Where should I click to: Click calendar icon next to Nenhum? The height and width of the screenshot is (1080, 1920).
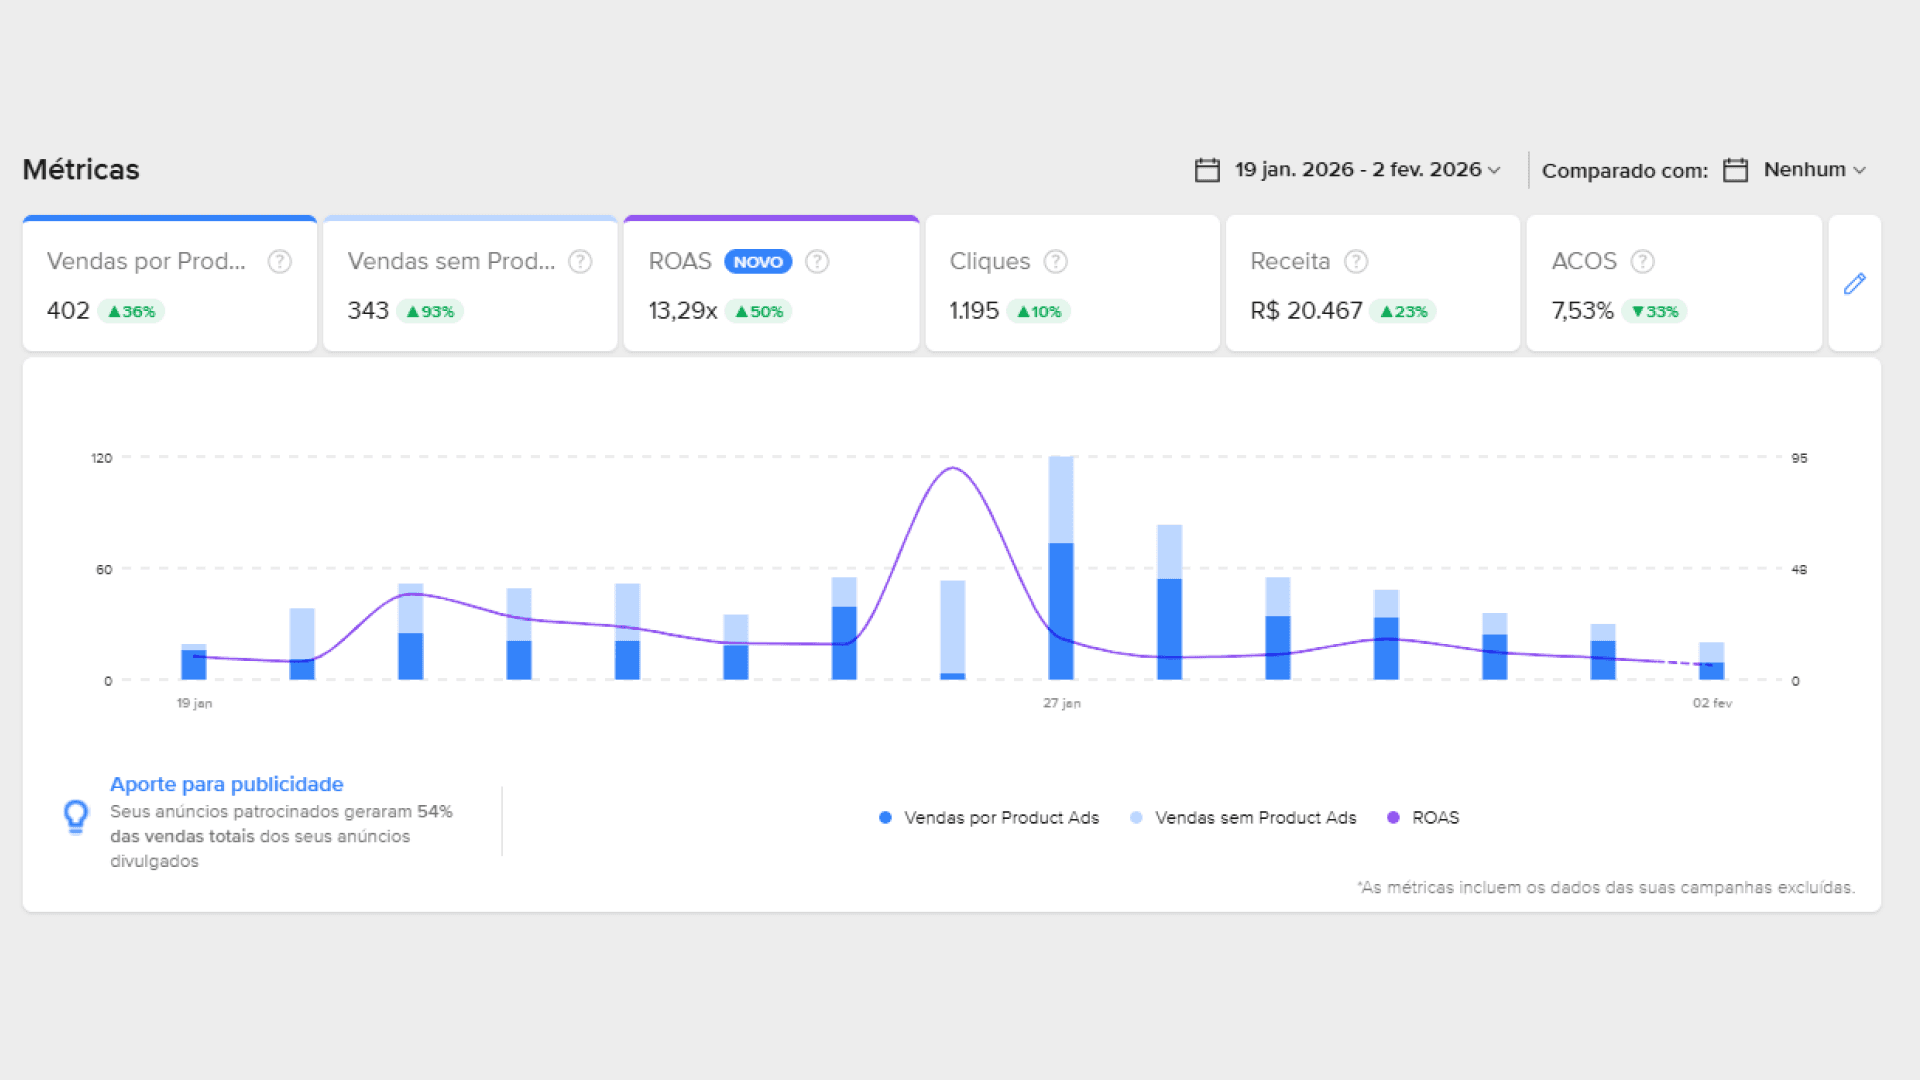click(1735, 170)
